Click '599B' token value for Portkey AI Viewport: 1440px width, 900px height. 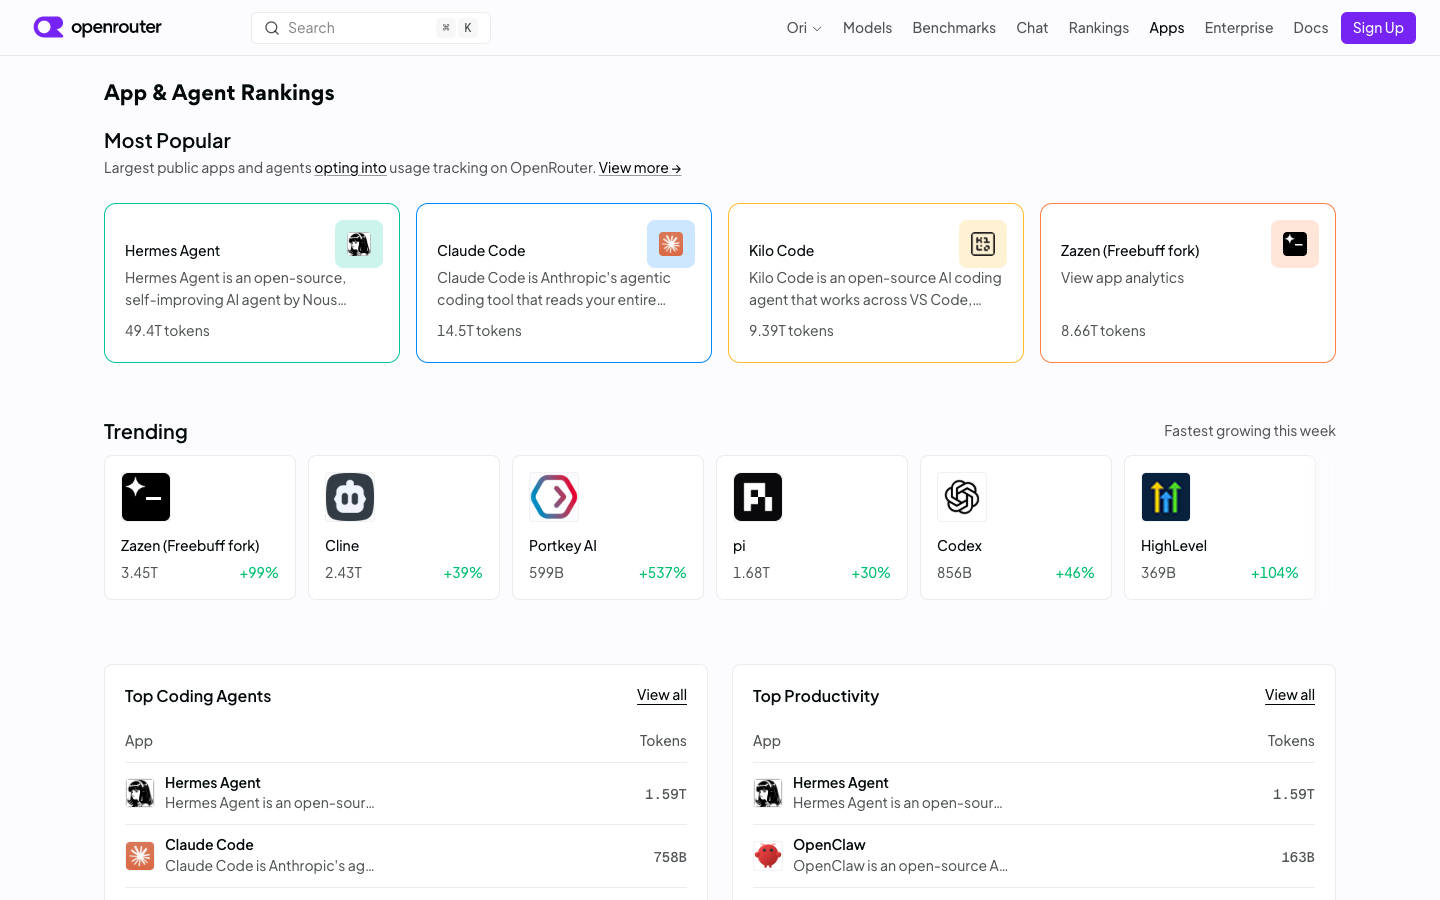click(x=546, y=573)
